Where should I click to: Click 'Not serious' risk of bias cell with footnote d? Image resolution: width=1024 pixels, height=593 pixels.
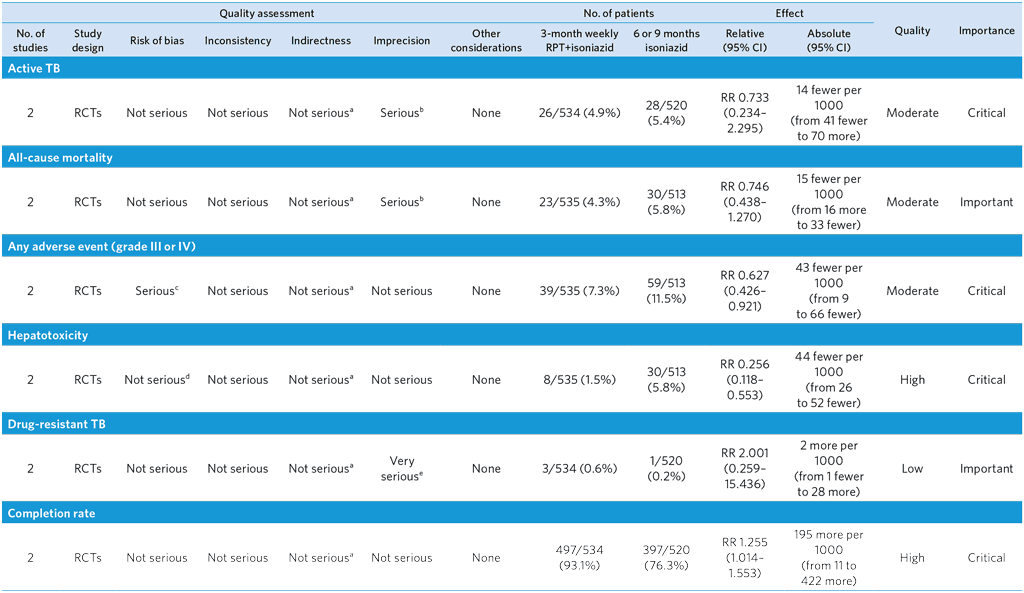pos(157,380)
